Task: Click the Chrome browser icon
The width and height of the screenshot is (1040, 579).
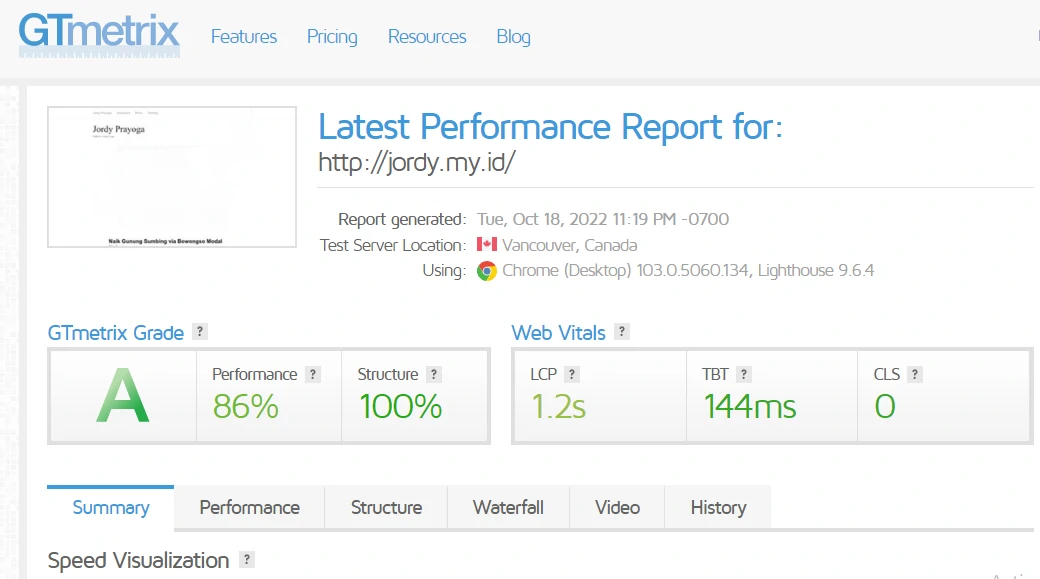Action: pyautogui.click(x=487, y=271)
